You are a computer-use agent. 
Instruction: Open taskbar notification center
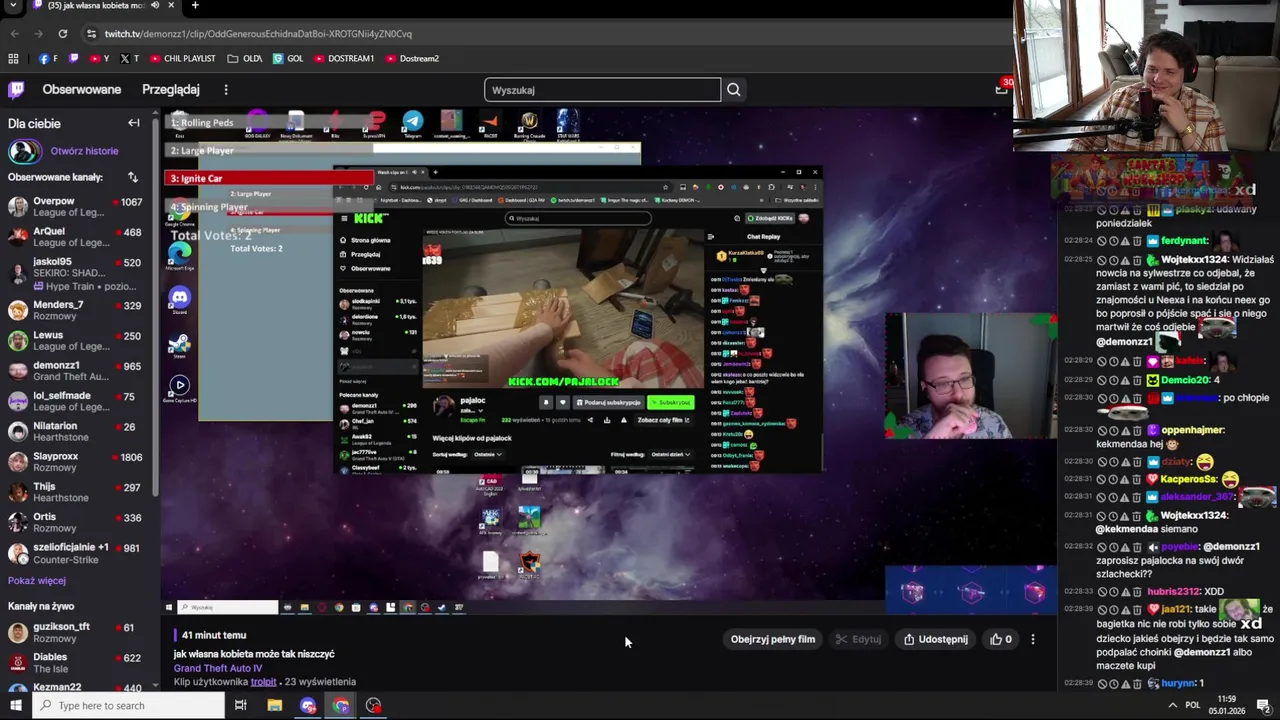[1263, 705]
